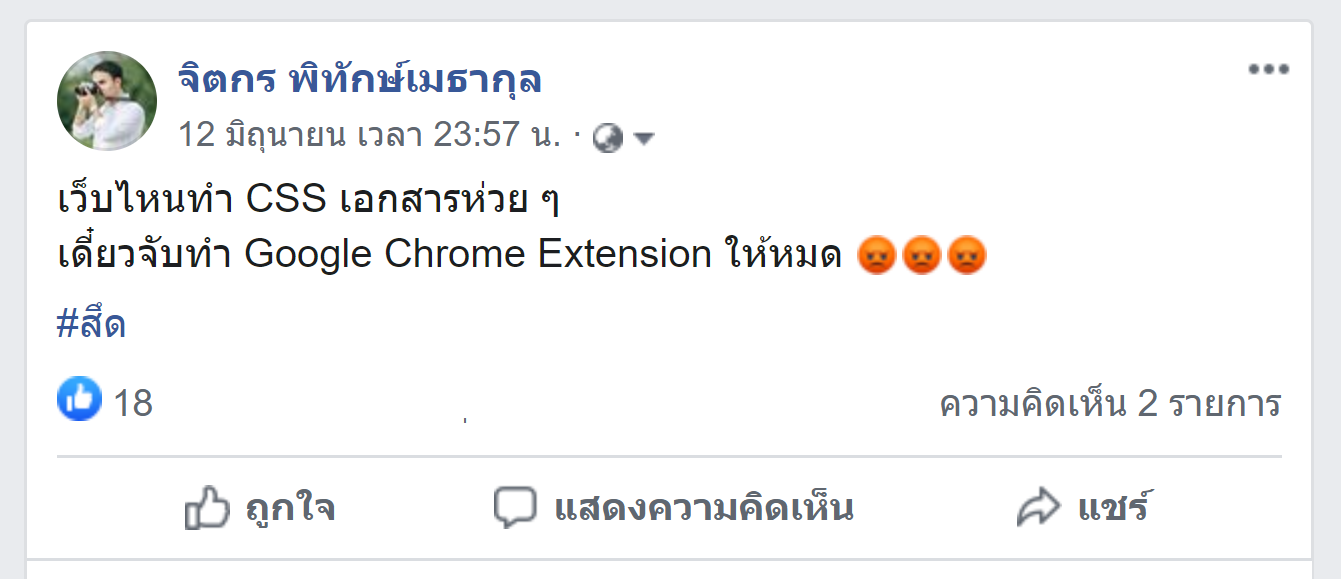This screenshot has width=1341, height=579.
Task: View the 18 reactions count
Action: tap(133, 404)
